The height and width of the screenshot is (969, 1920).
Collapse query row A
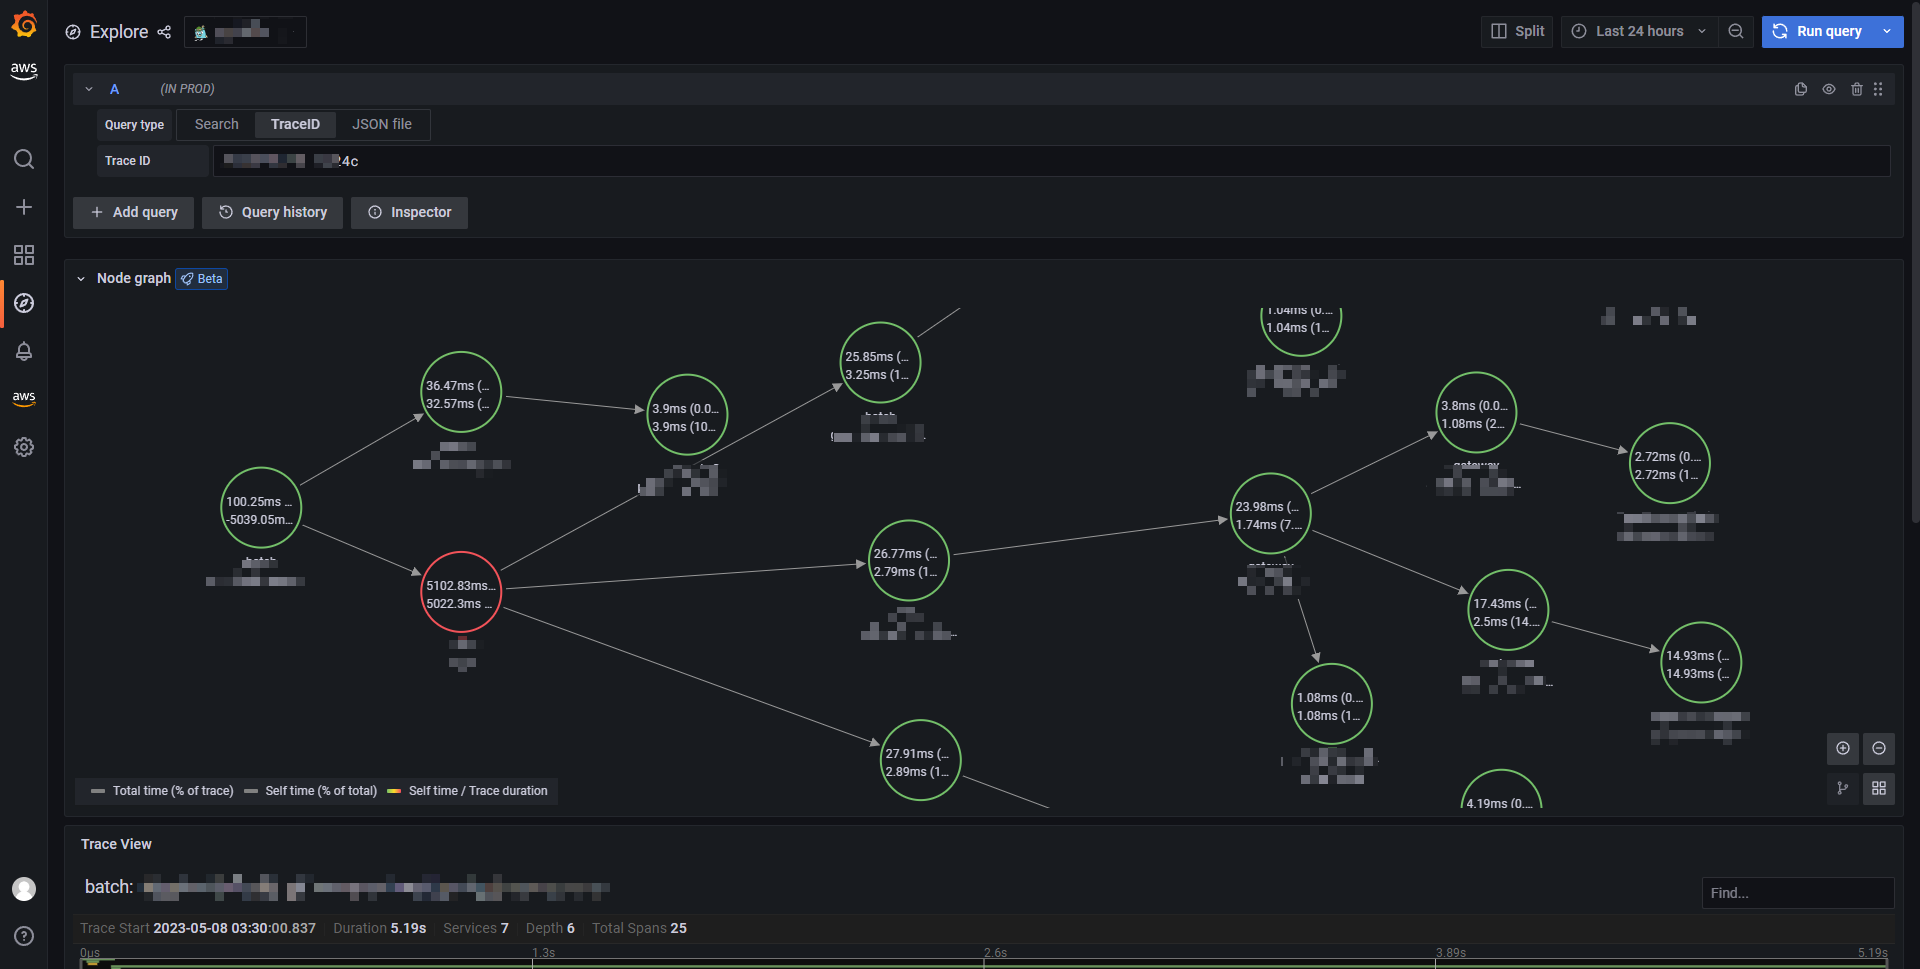coord(89,89)
